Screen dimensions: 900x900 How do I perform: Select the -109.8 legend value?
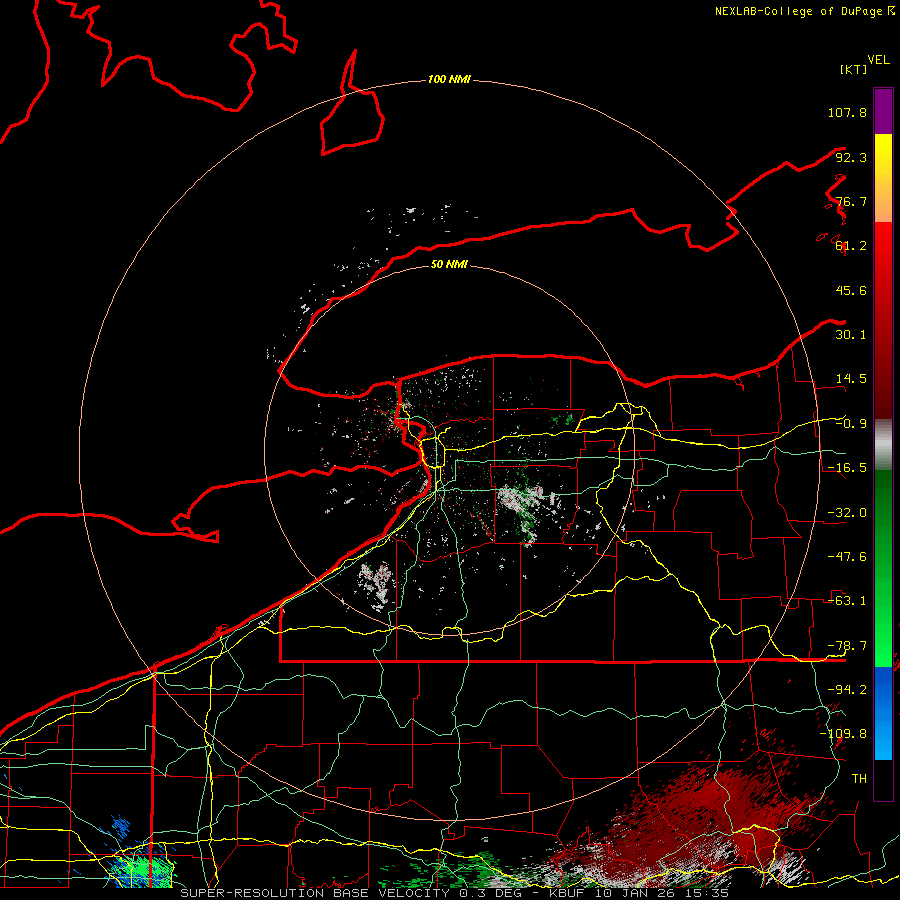coord(843,734)
